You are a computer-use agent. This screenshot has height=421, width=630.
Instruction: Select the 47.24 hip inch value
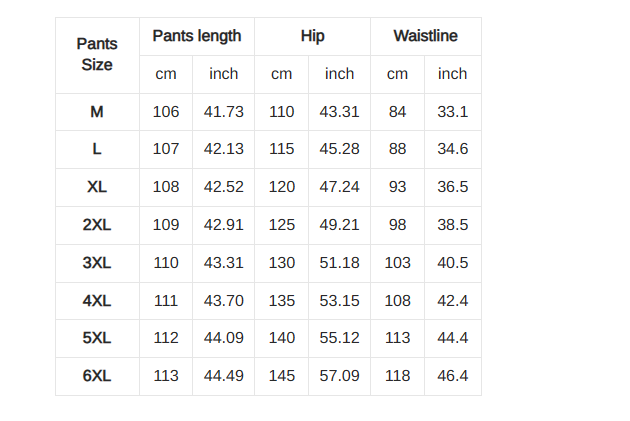point(340,187)
